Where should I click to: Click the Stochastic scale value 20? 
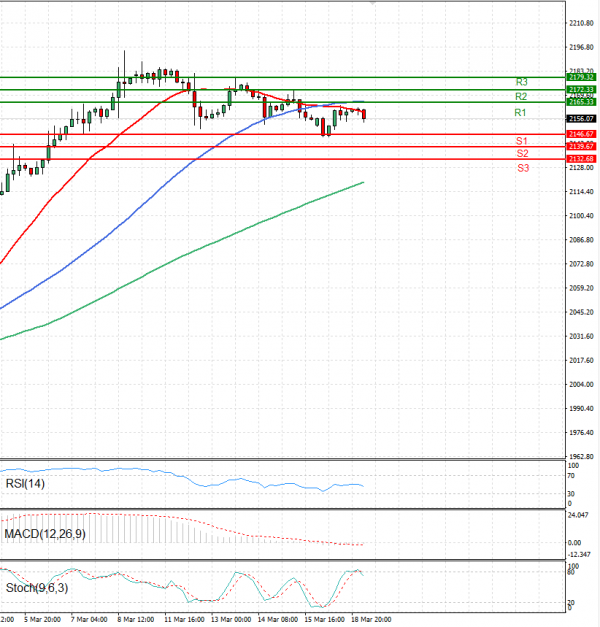click(x=572, y=603)
